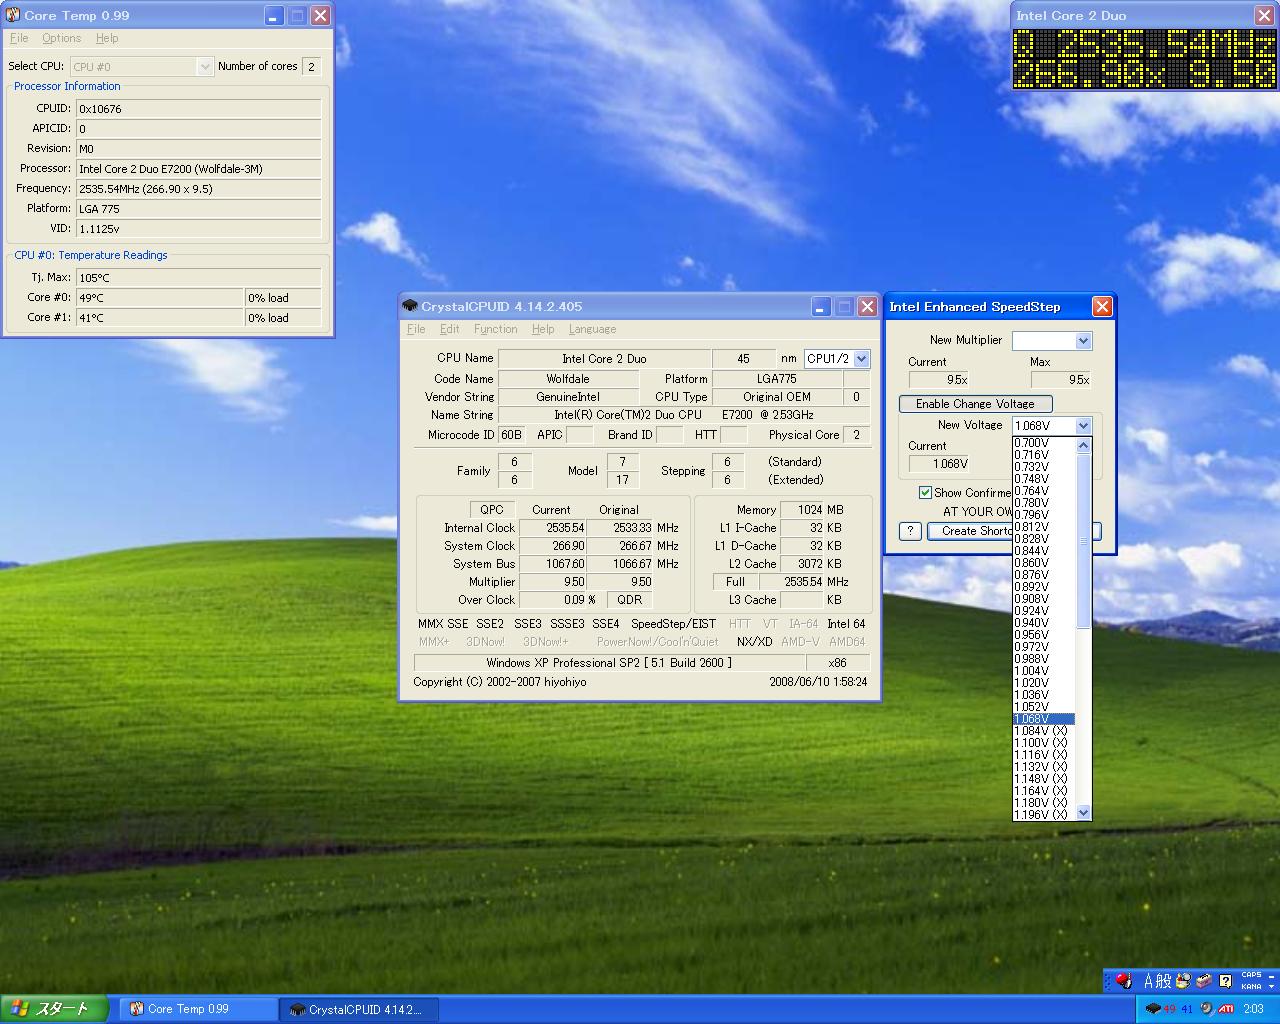Select 0.764V in voltage list
Image resolution: width=1280 pixels, height=1024 pixels.
[1044, 491]
